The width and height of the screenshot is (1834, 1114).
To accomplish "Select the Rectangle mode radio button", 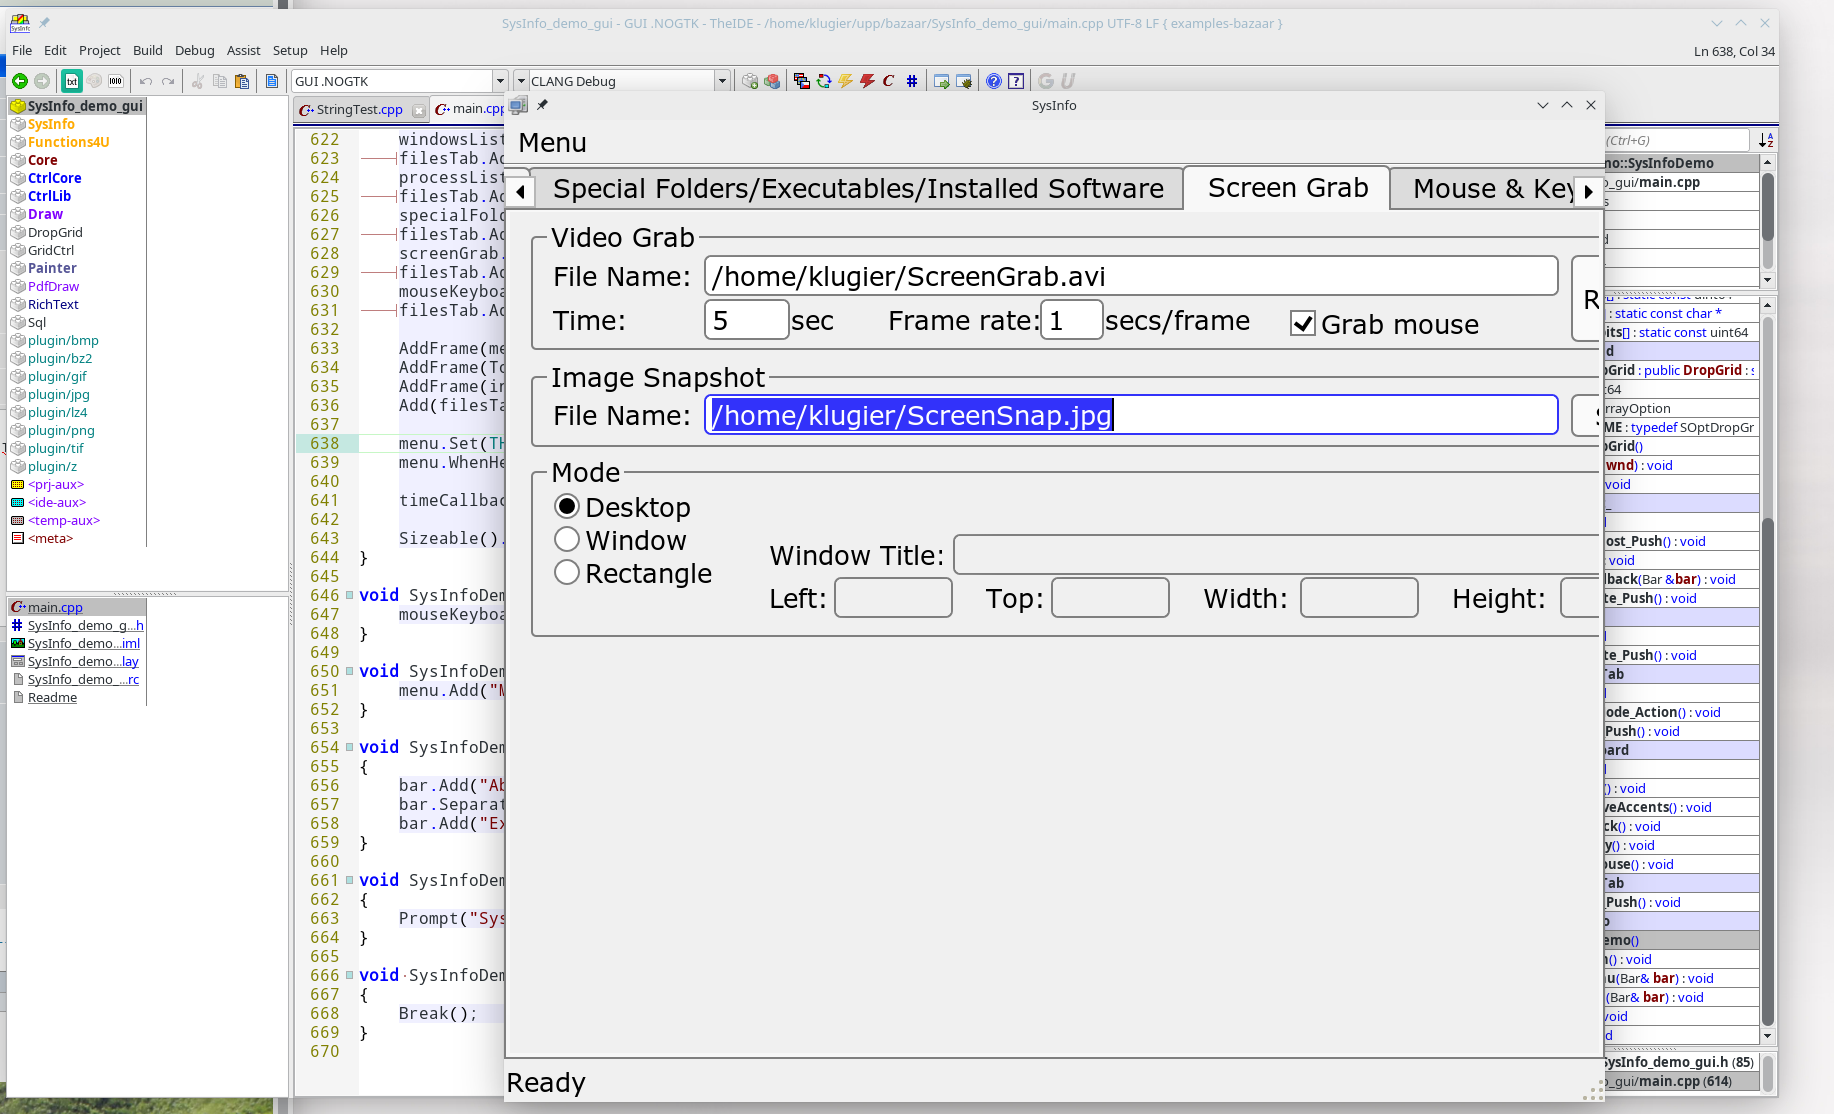I will coord(567,573).
